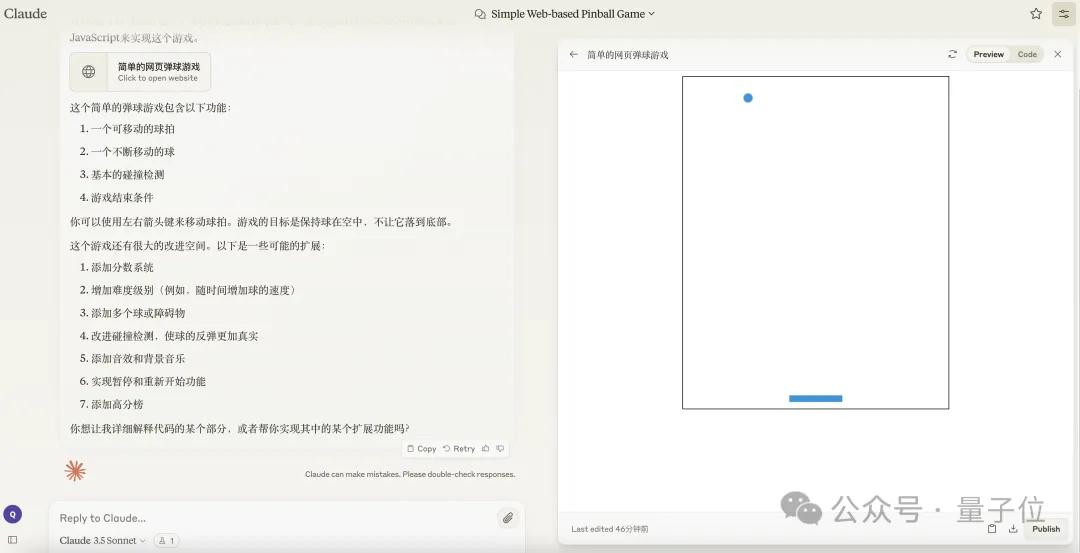
Task: Copy artifact contents with clipboard icon
Action: (x=992, y=529)
